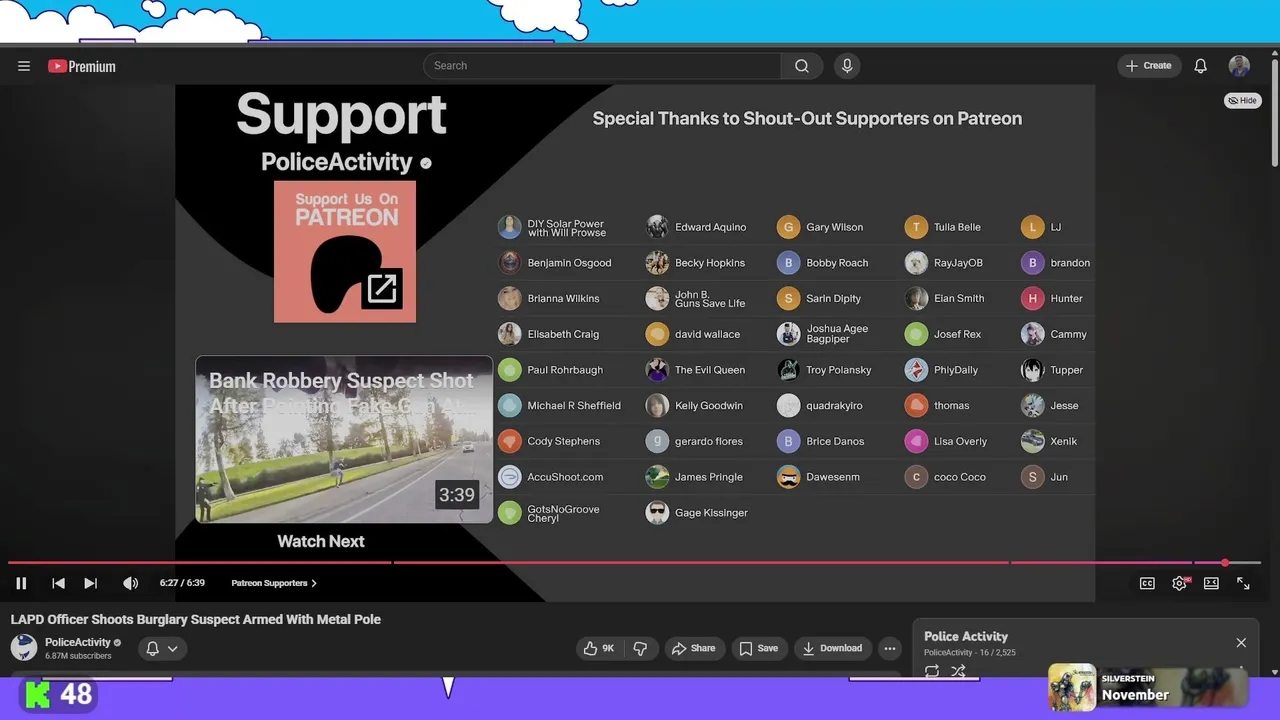Image resolution: width=1280 pixels, height=720 pixels.
Task: Click Lisa Overly pink avatar
Action: 916,441
